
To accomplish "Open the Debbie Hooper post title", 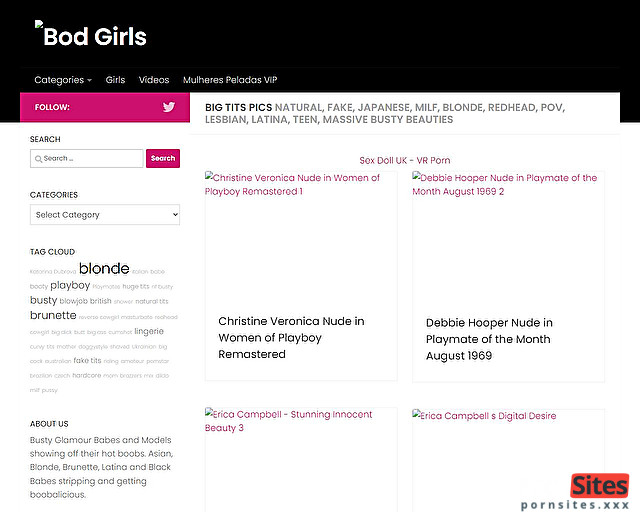I will click(x=489, y=339).
